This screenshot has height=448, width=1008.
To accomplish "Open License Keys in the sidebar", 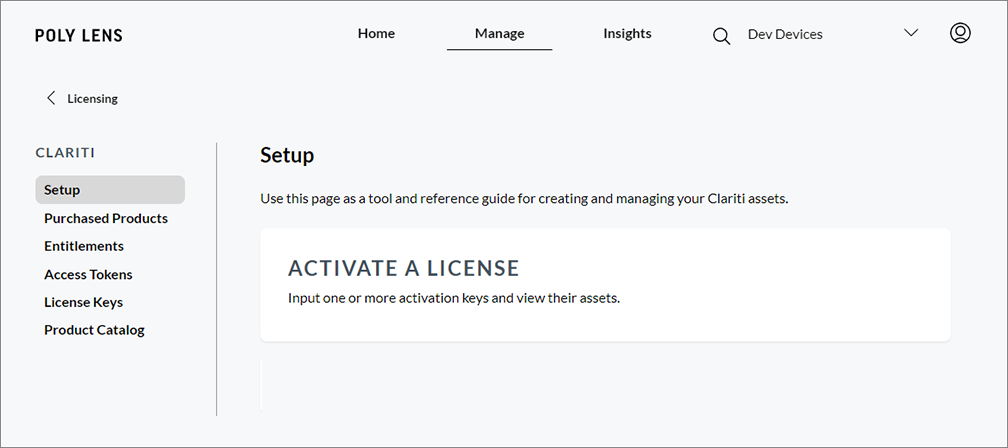I will 83,302.
